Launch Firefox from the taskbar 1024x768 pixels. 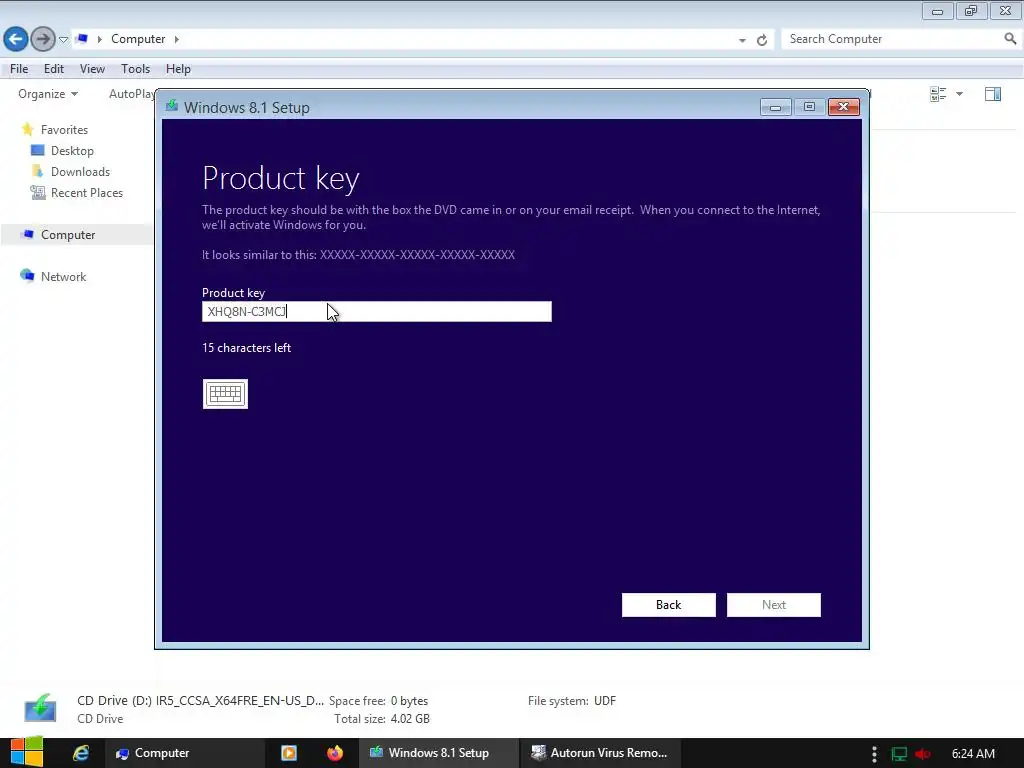tap(335, 753)
